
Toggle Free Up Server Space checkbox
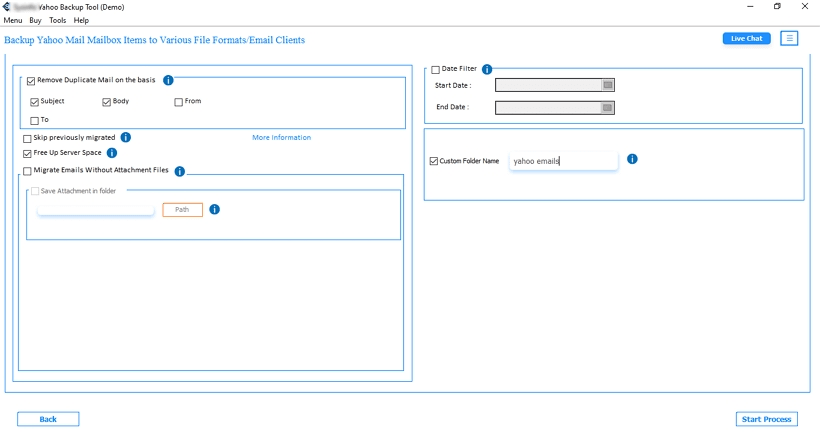[x=27, y=153]
